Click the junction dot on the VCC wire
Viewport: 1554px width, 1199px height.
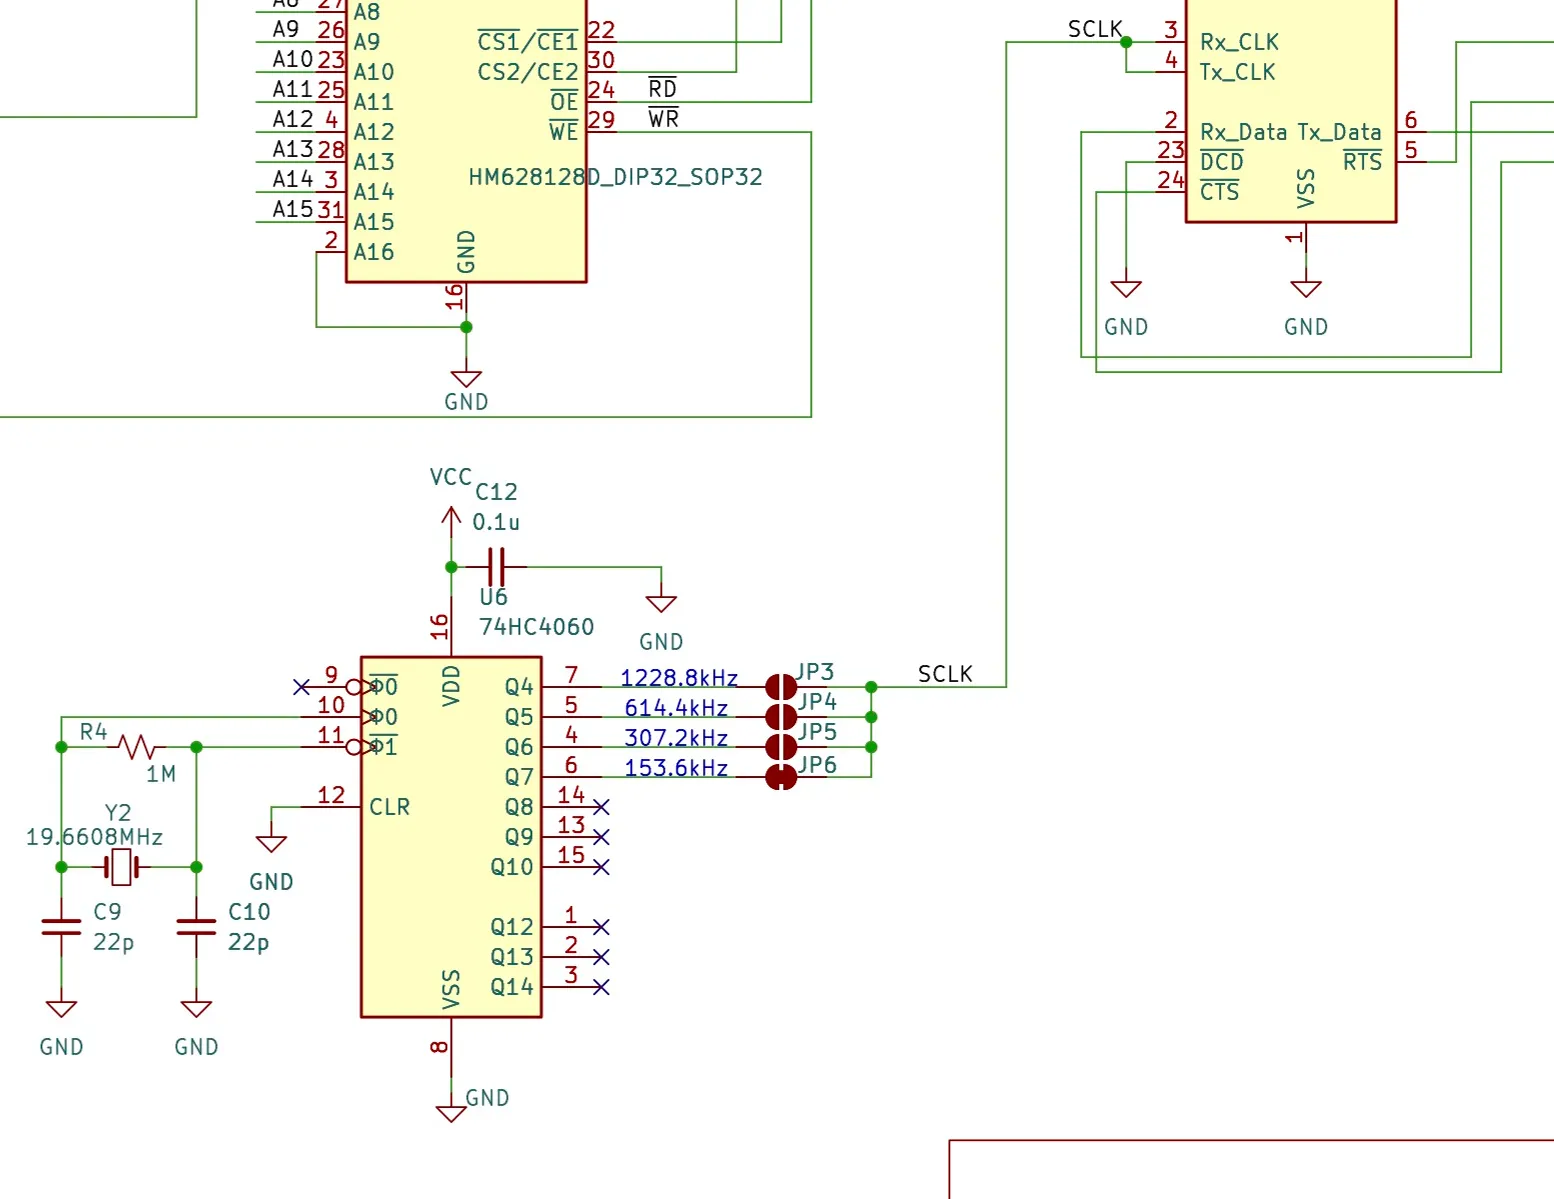tap(451, 567)
